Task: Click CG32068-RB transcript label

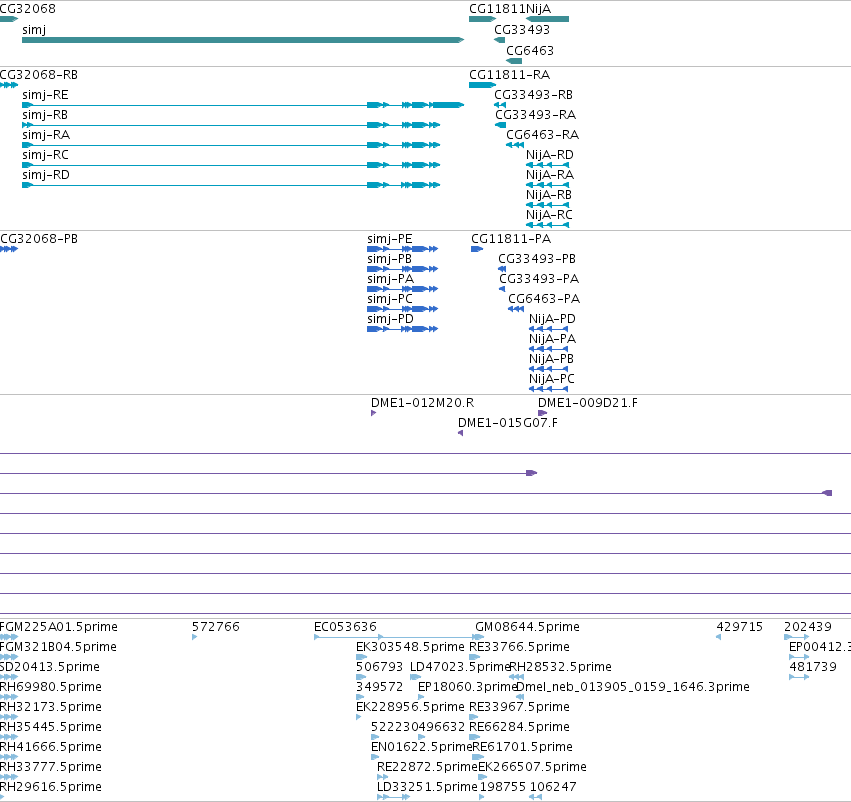Action: click(x=39, y=74)
